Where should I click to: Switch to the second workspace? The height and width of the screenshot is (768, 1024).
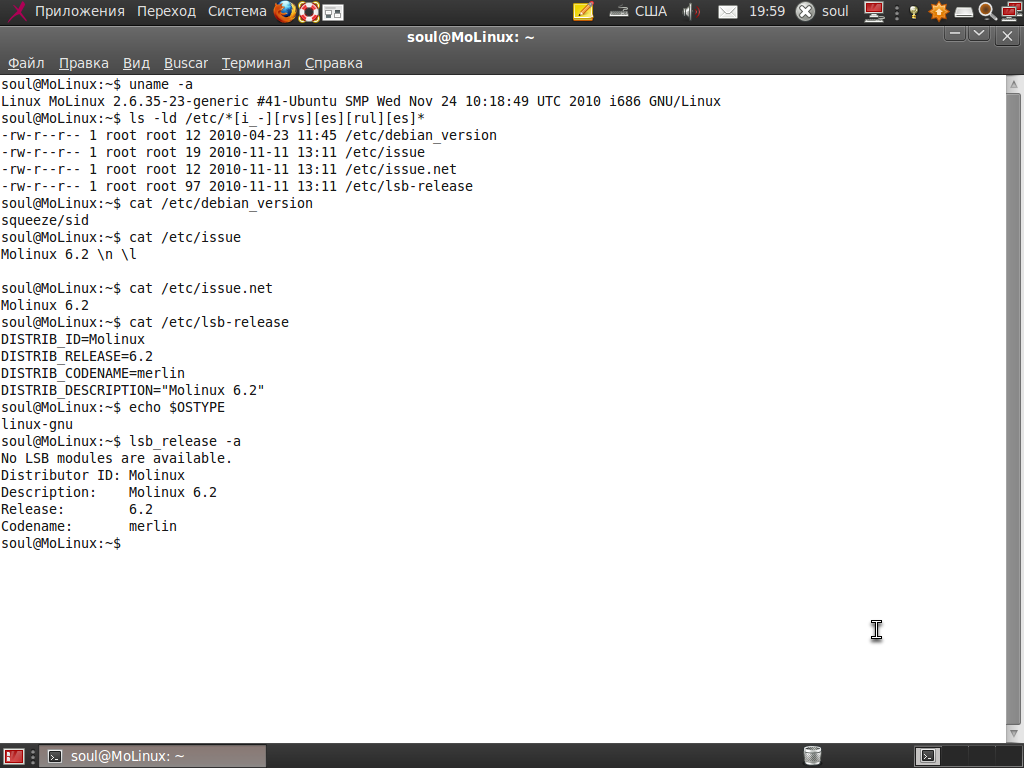click(955, 756)
